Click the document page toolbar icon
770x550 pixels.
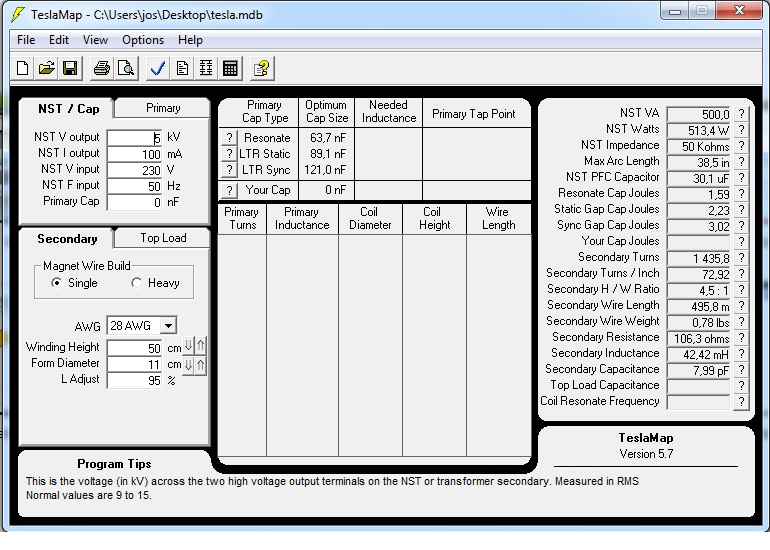182,68
